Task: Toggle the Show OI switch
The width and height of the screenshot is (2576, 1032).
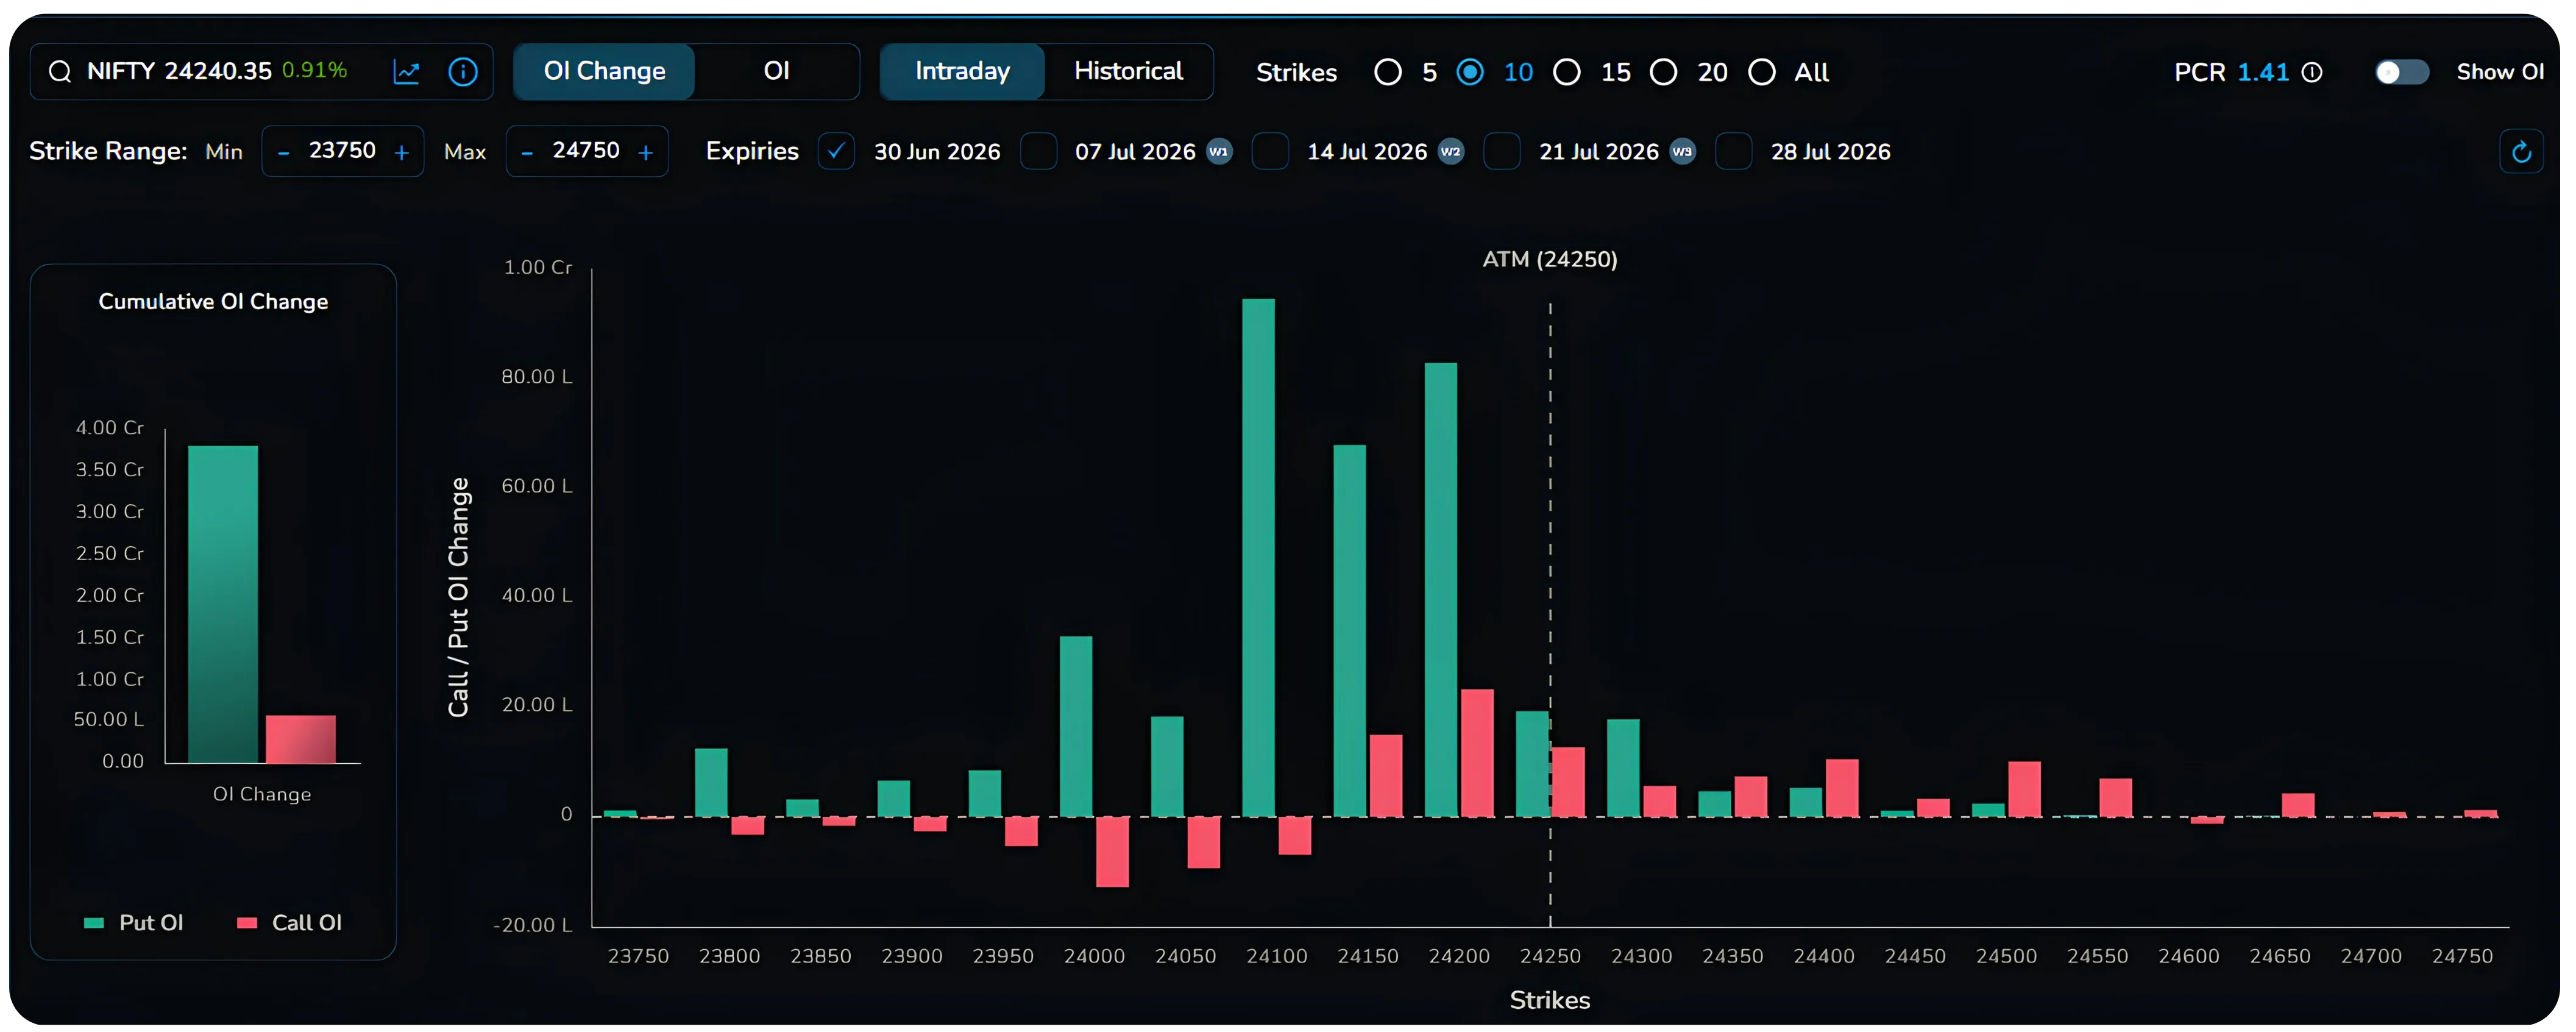Action: [2402, 72]
